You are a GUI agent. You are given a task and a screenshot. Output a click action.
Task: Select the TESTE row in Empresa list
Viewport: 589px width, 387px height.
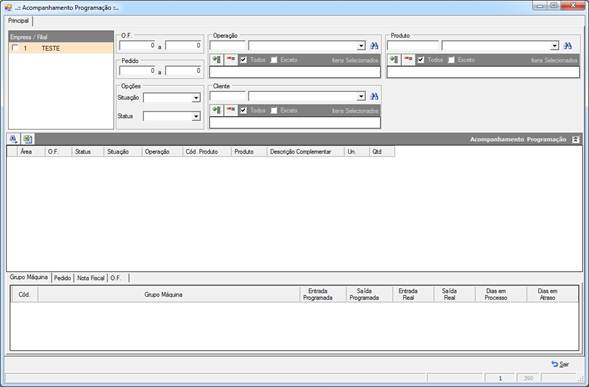(61, 48)
